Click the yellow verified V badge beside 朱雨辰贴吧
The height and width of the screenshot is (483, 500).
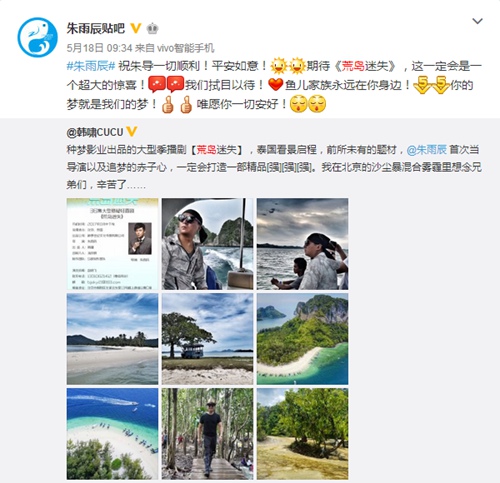[135, 28]
